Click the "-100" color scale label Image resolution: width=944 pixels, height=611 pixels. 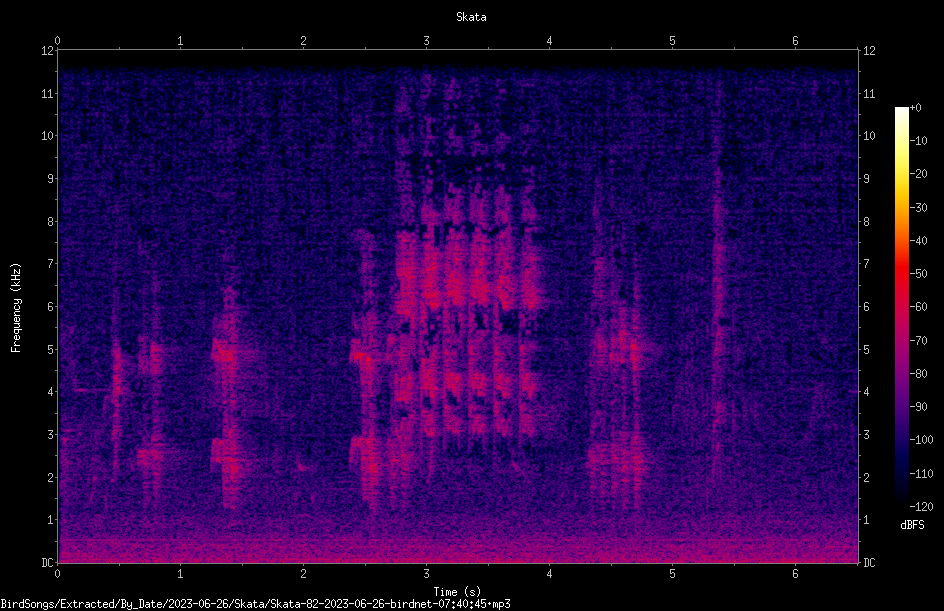click(921, 440)
